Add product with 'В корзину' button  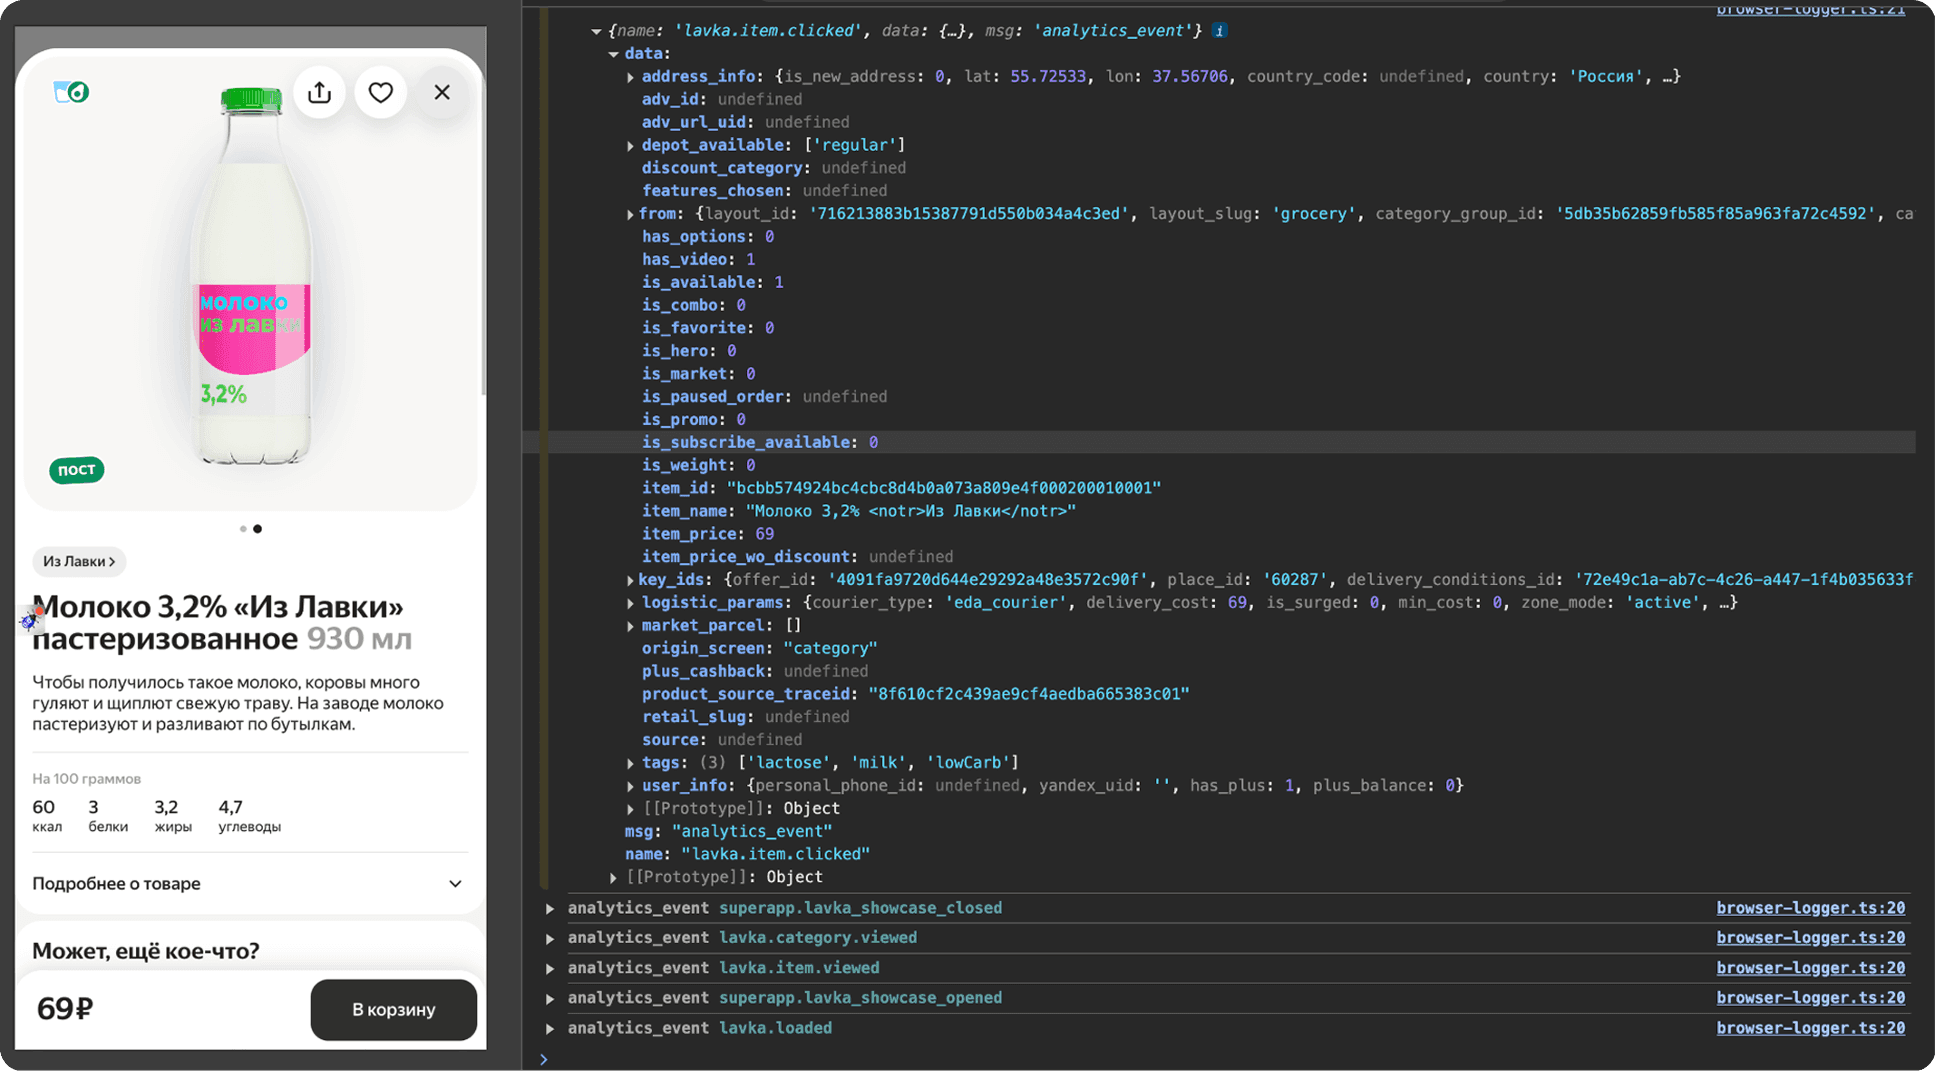(x=393, y=1009)
